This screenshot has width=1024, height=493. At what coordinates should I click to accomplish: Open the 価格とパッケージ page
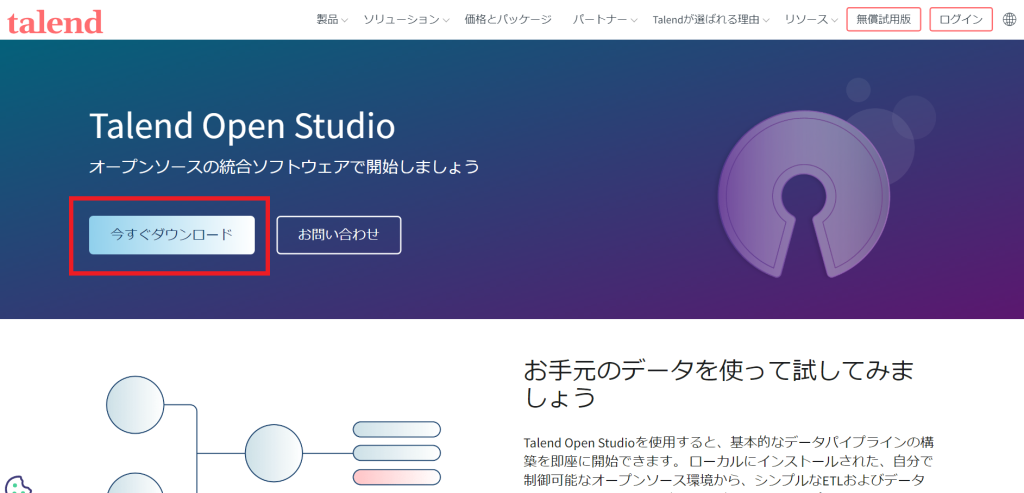pyautogui.click(x=508, y=20)
